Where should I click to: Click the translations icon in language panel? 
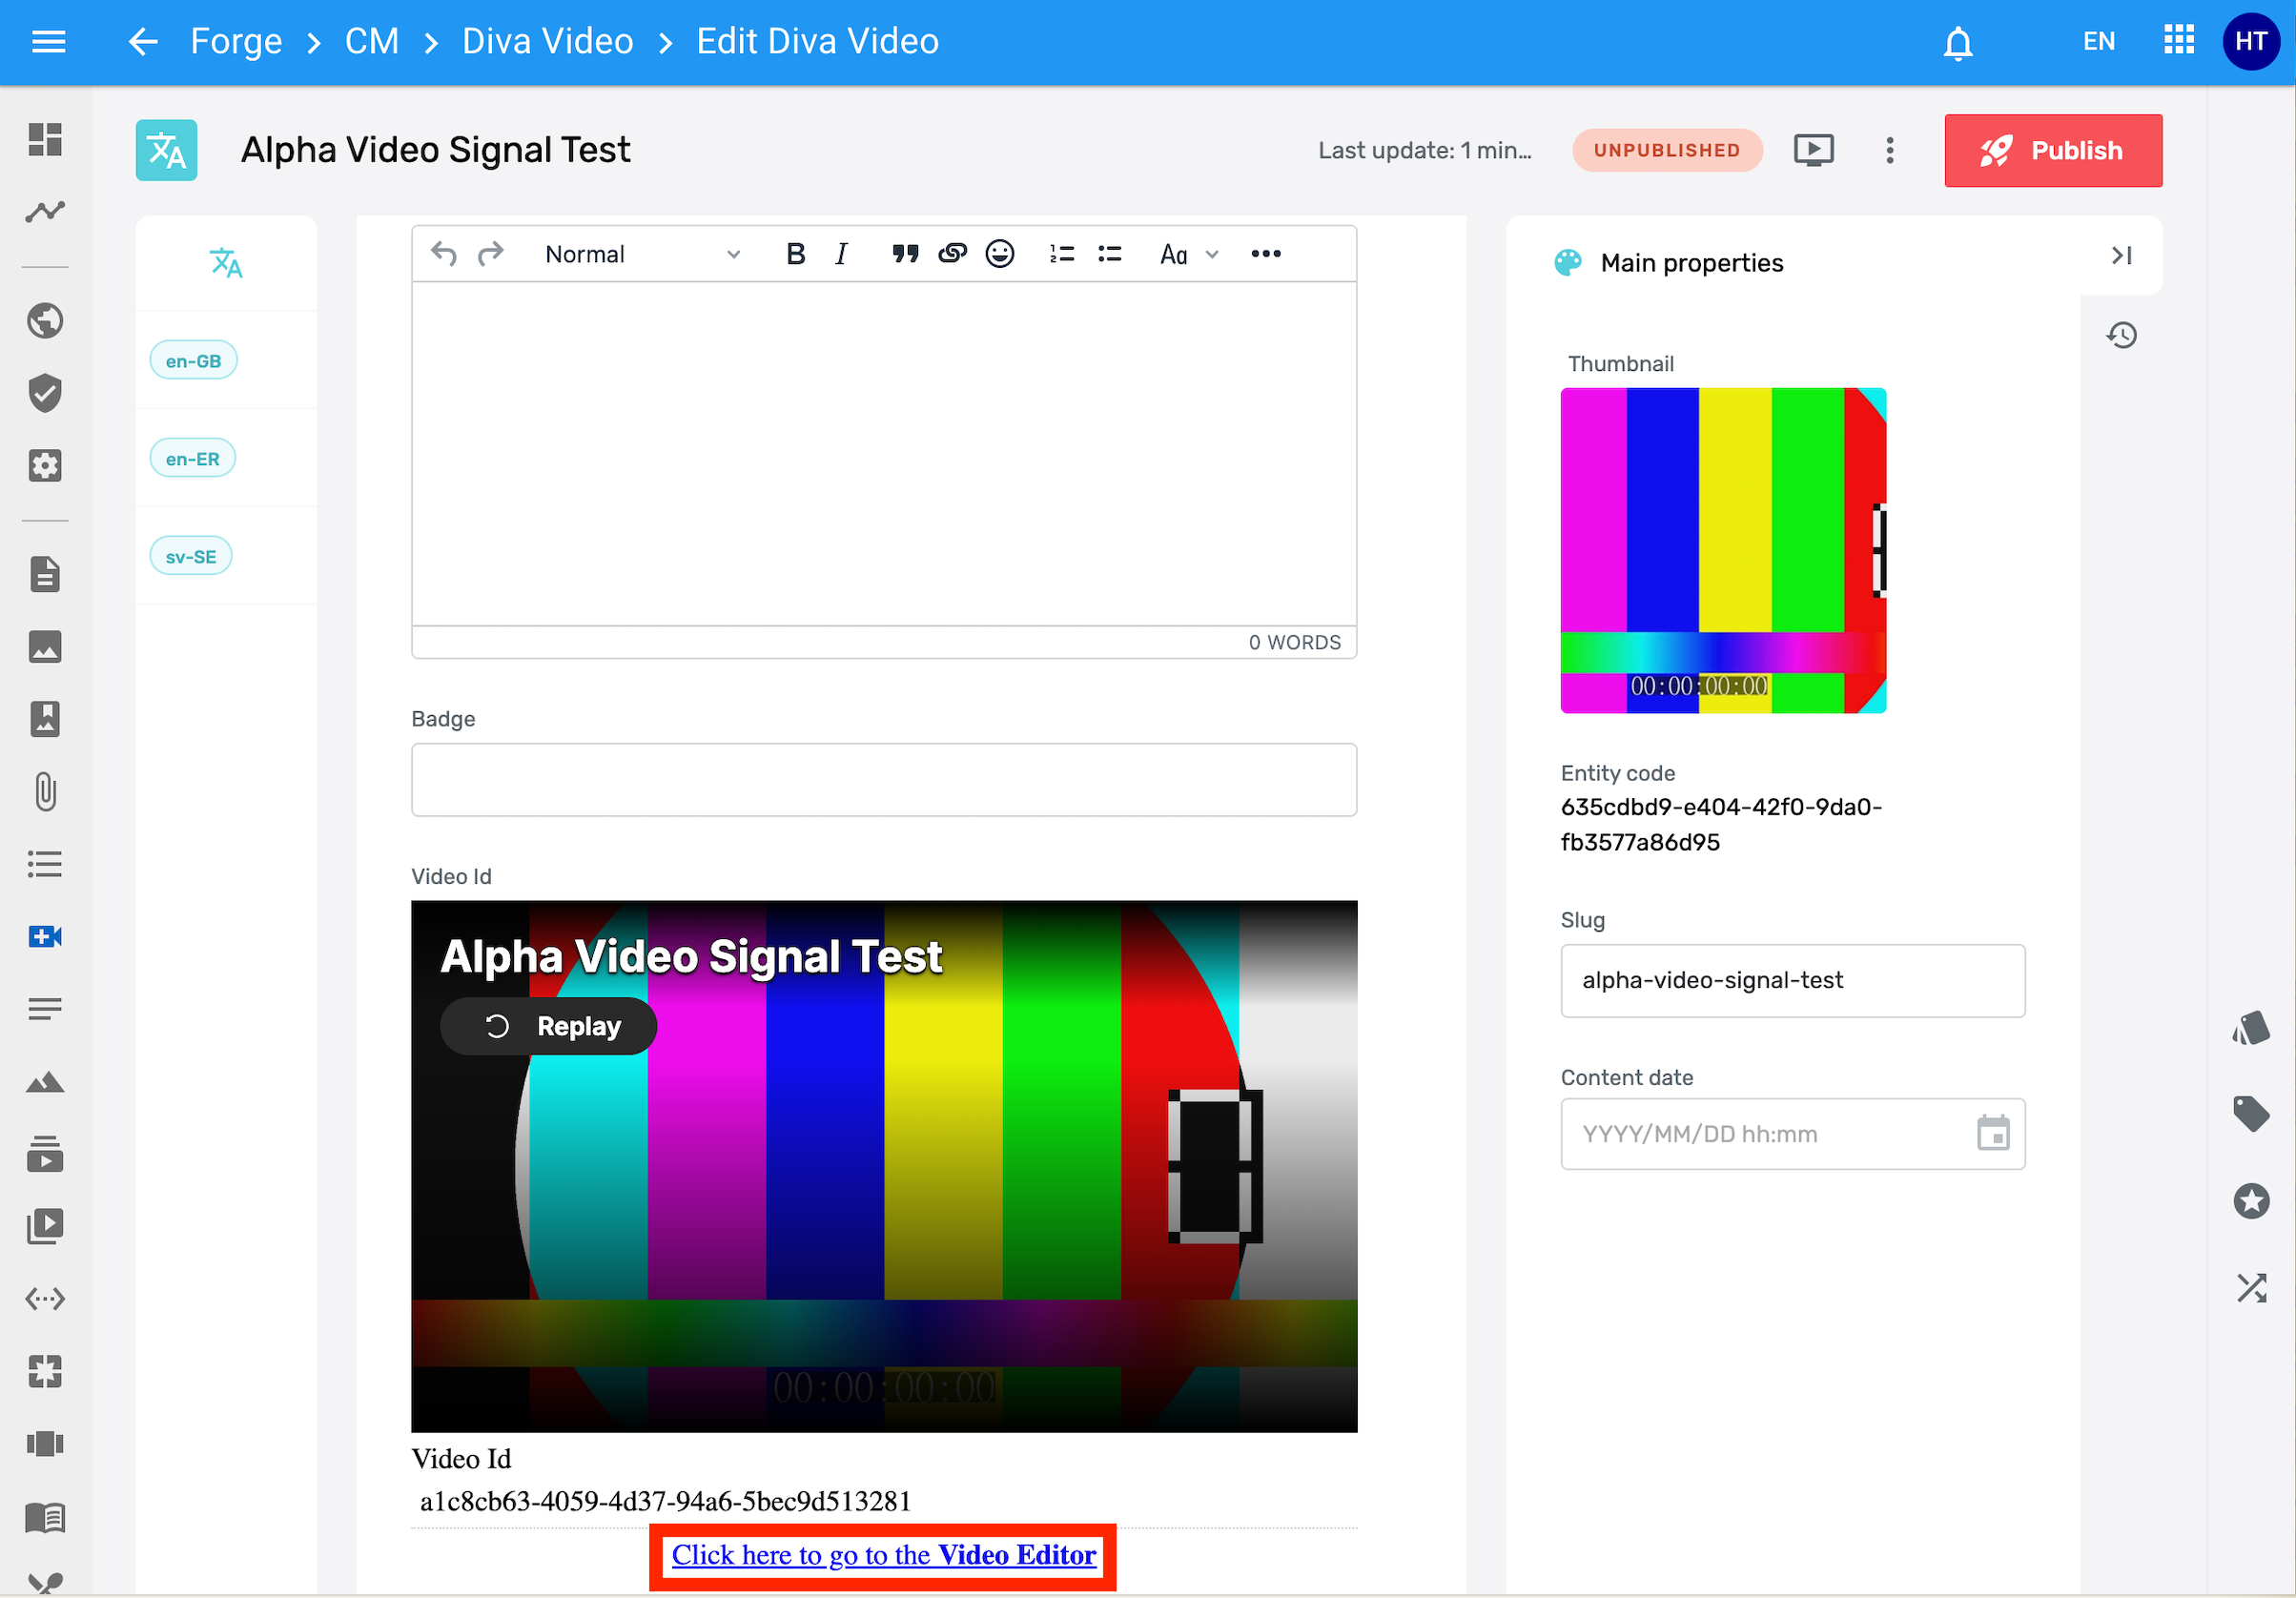226,262
